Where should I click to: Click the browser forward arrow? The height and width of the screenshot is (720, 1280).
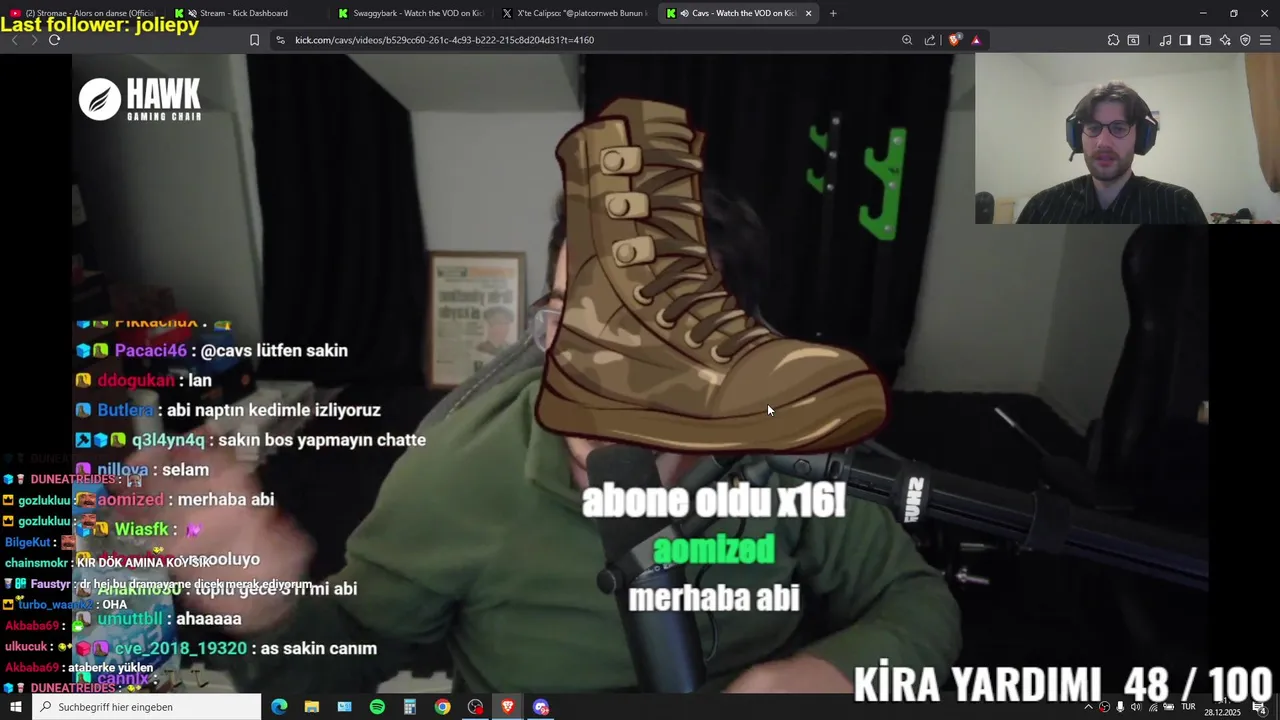click(33, 40)
